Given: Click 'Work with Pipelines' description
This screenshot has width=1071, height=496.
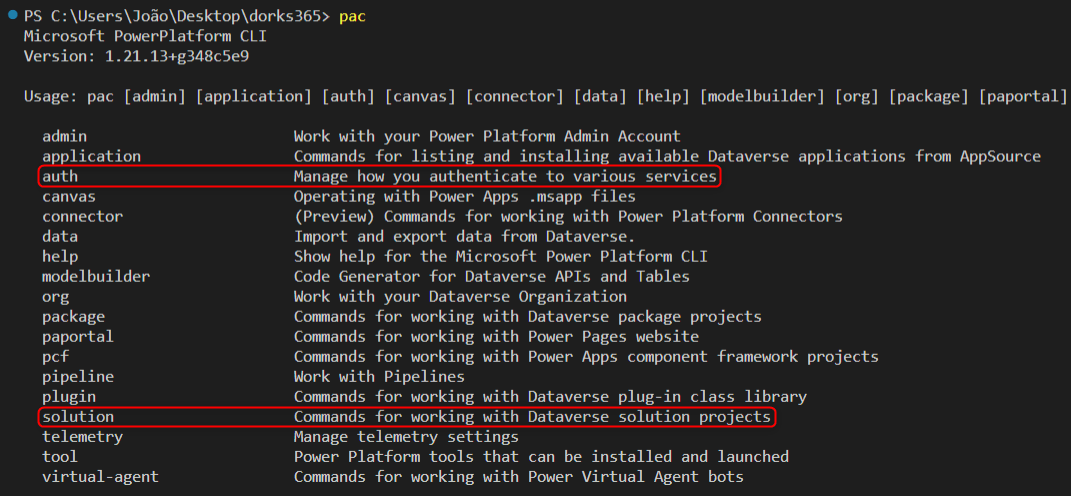Looking at the screenshot, I should point(379,376).
